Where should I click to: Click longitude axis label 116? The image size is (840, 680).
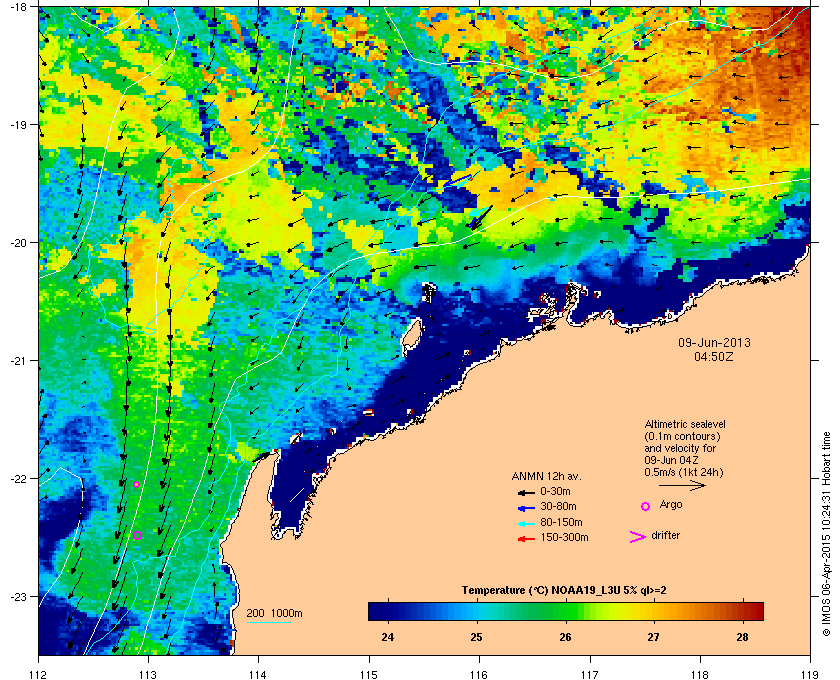point(479,674)
